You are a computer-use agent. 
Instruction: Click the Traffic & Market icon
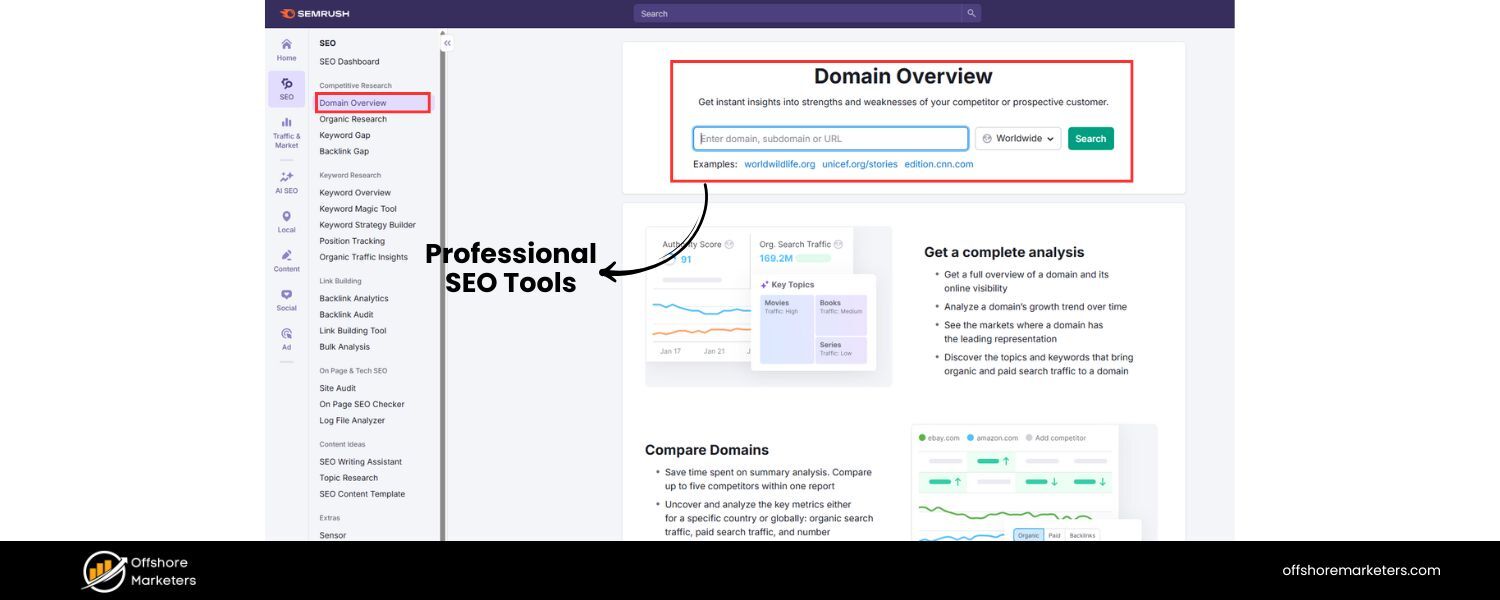(x=286, y=125)
